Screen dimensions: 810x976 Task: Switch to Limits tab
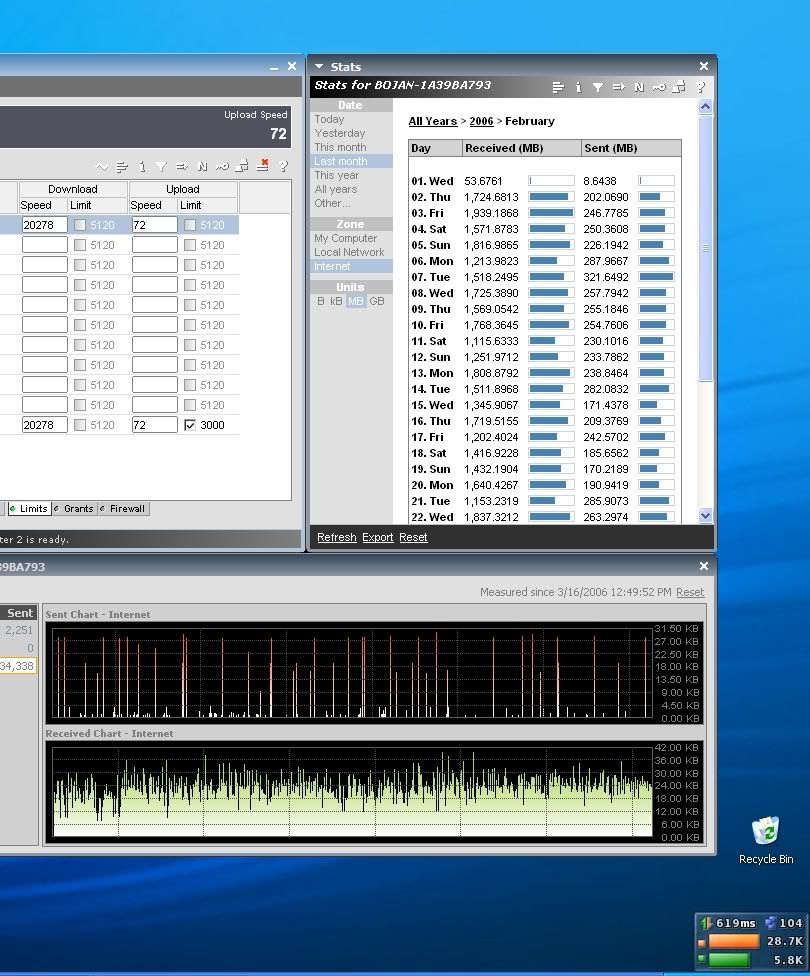[x=29, y=509]
